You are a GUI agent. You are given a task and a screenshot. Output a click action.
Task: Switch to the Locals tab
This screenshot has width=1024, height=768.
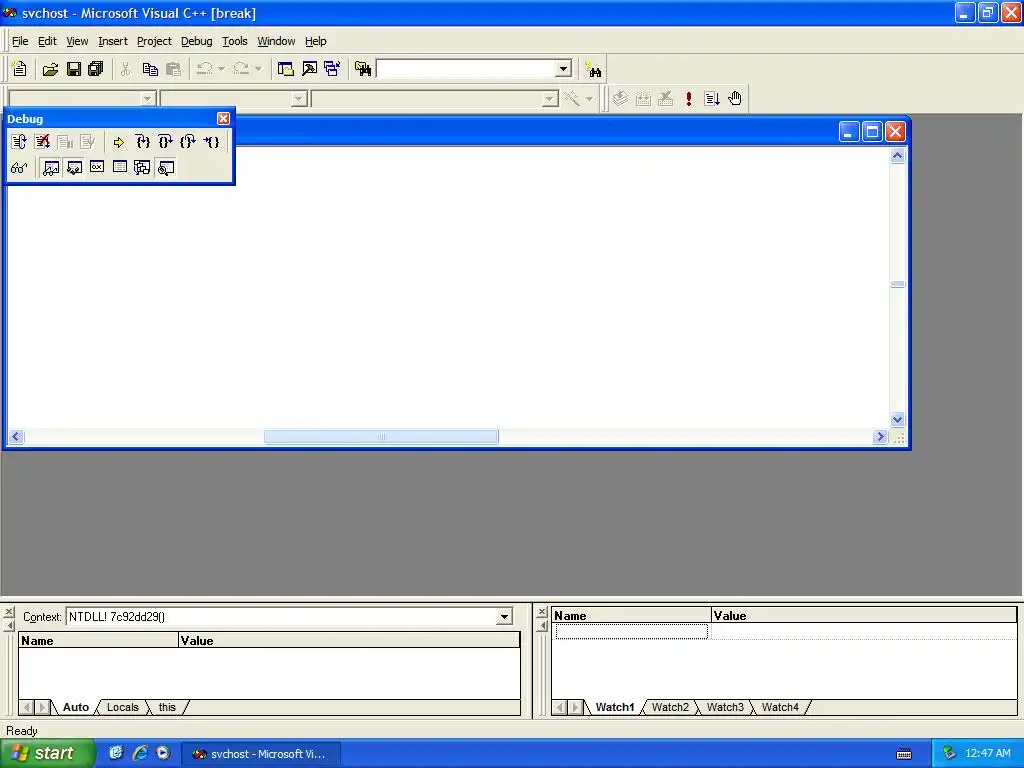(123, 707)
